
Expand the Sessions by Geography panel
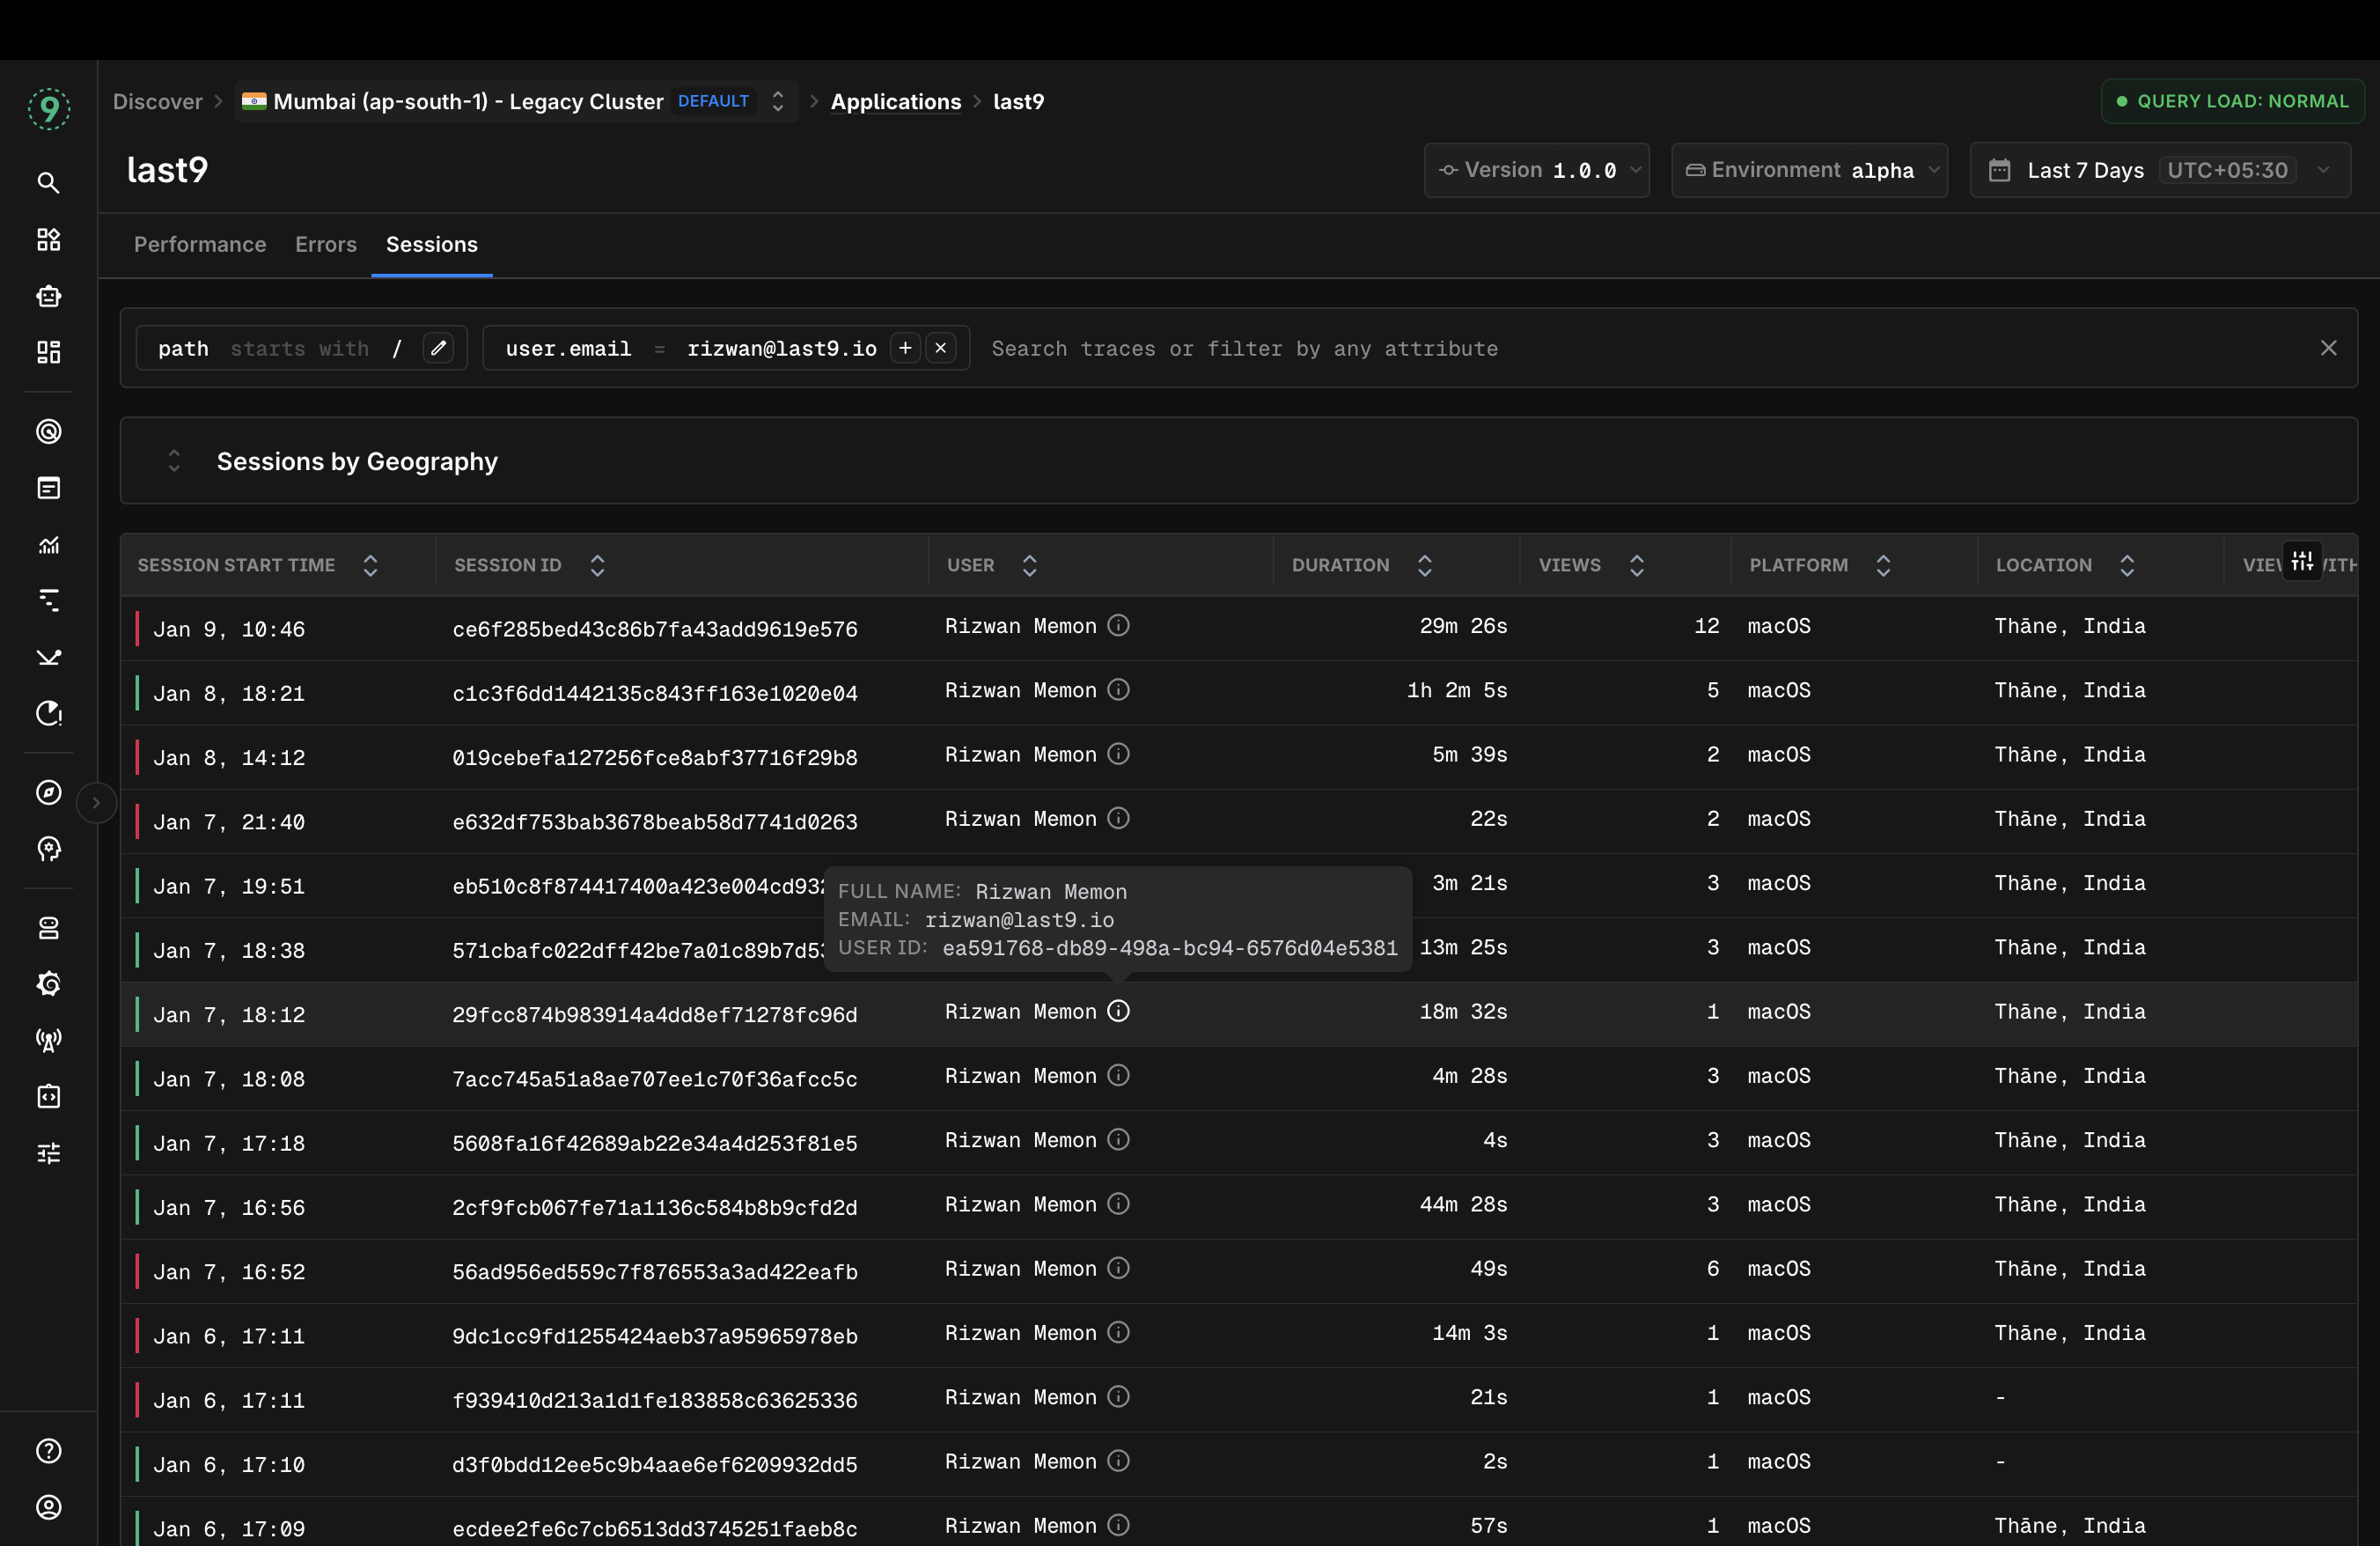coord(174,461)
